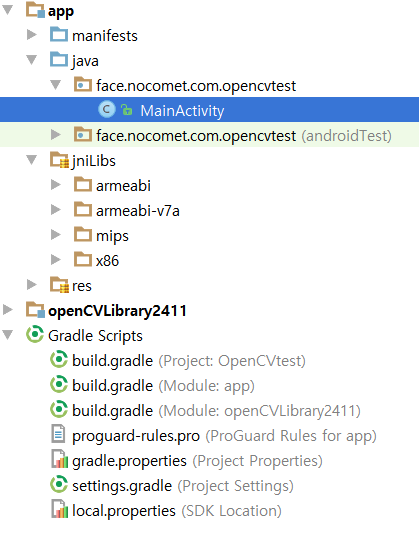Select the java folder label
The height and width of the screenshot is (544, 419).
[x=85, y=61]
